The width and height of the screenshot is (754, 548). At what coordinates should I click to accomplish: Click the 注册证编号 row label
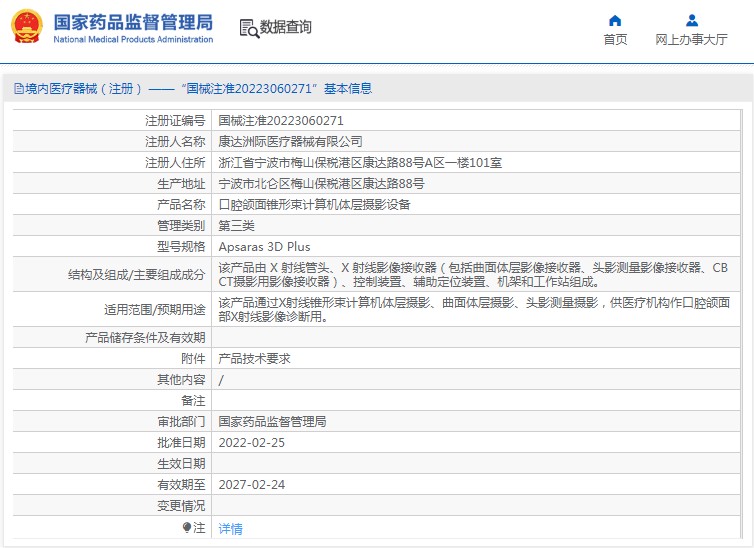pos(175,121)
